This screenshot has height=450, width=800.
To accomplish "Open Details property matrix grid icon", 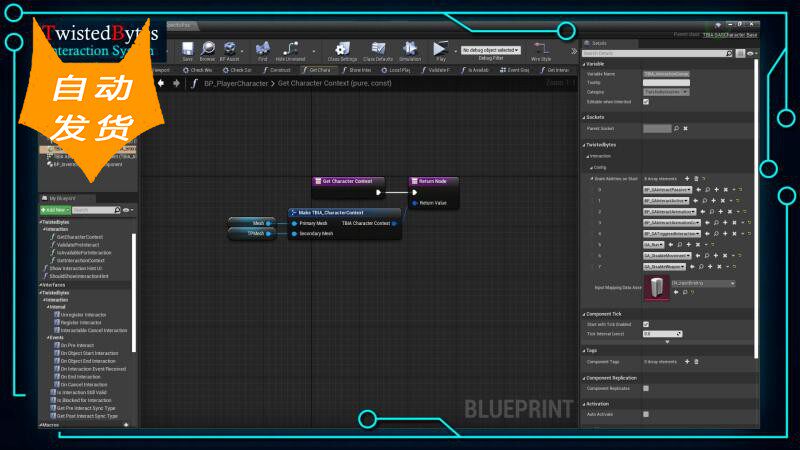I will [740, 53].
